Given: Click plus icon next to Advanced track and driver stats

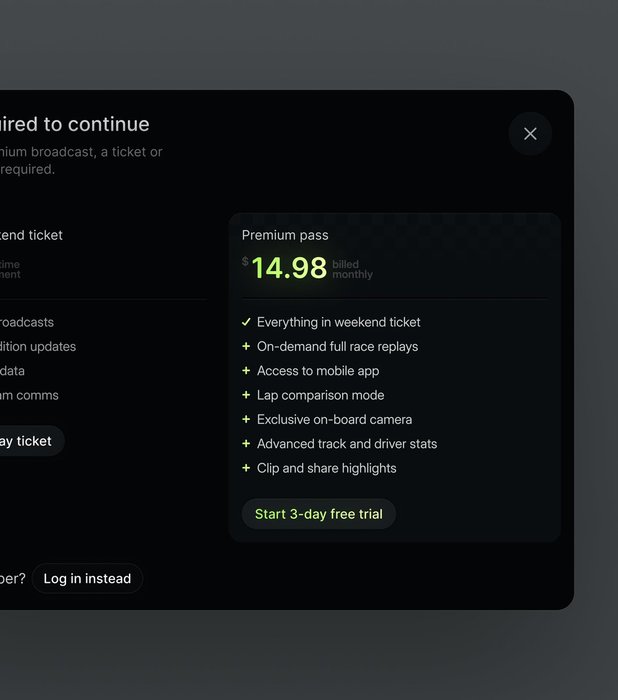Looking at the screenshot, I should click(246, 444).
